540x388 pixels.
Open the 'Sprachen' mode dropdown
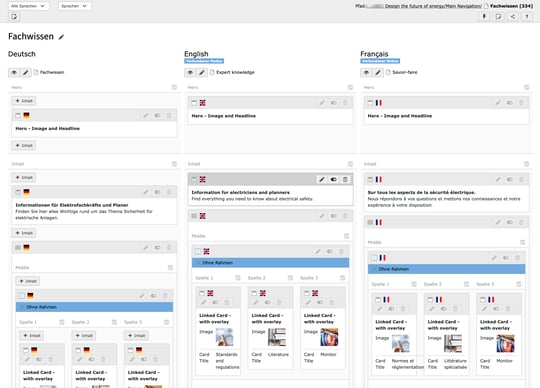pos(75,6)
